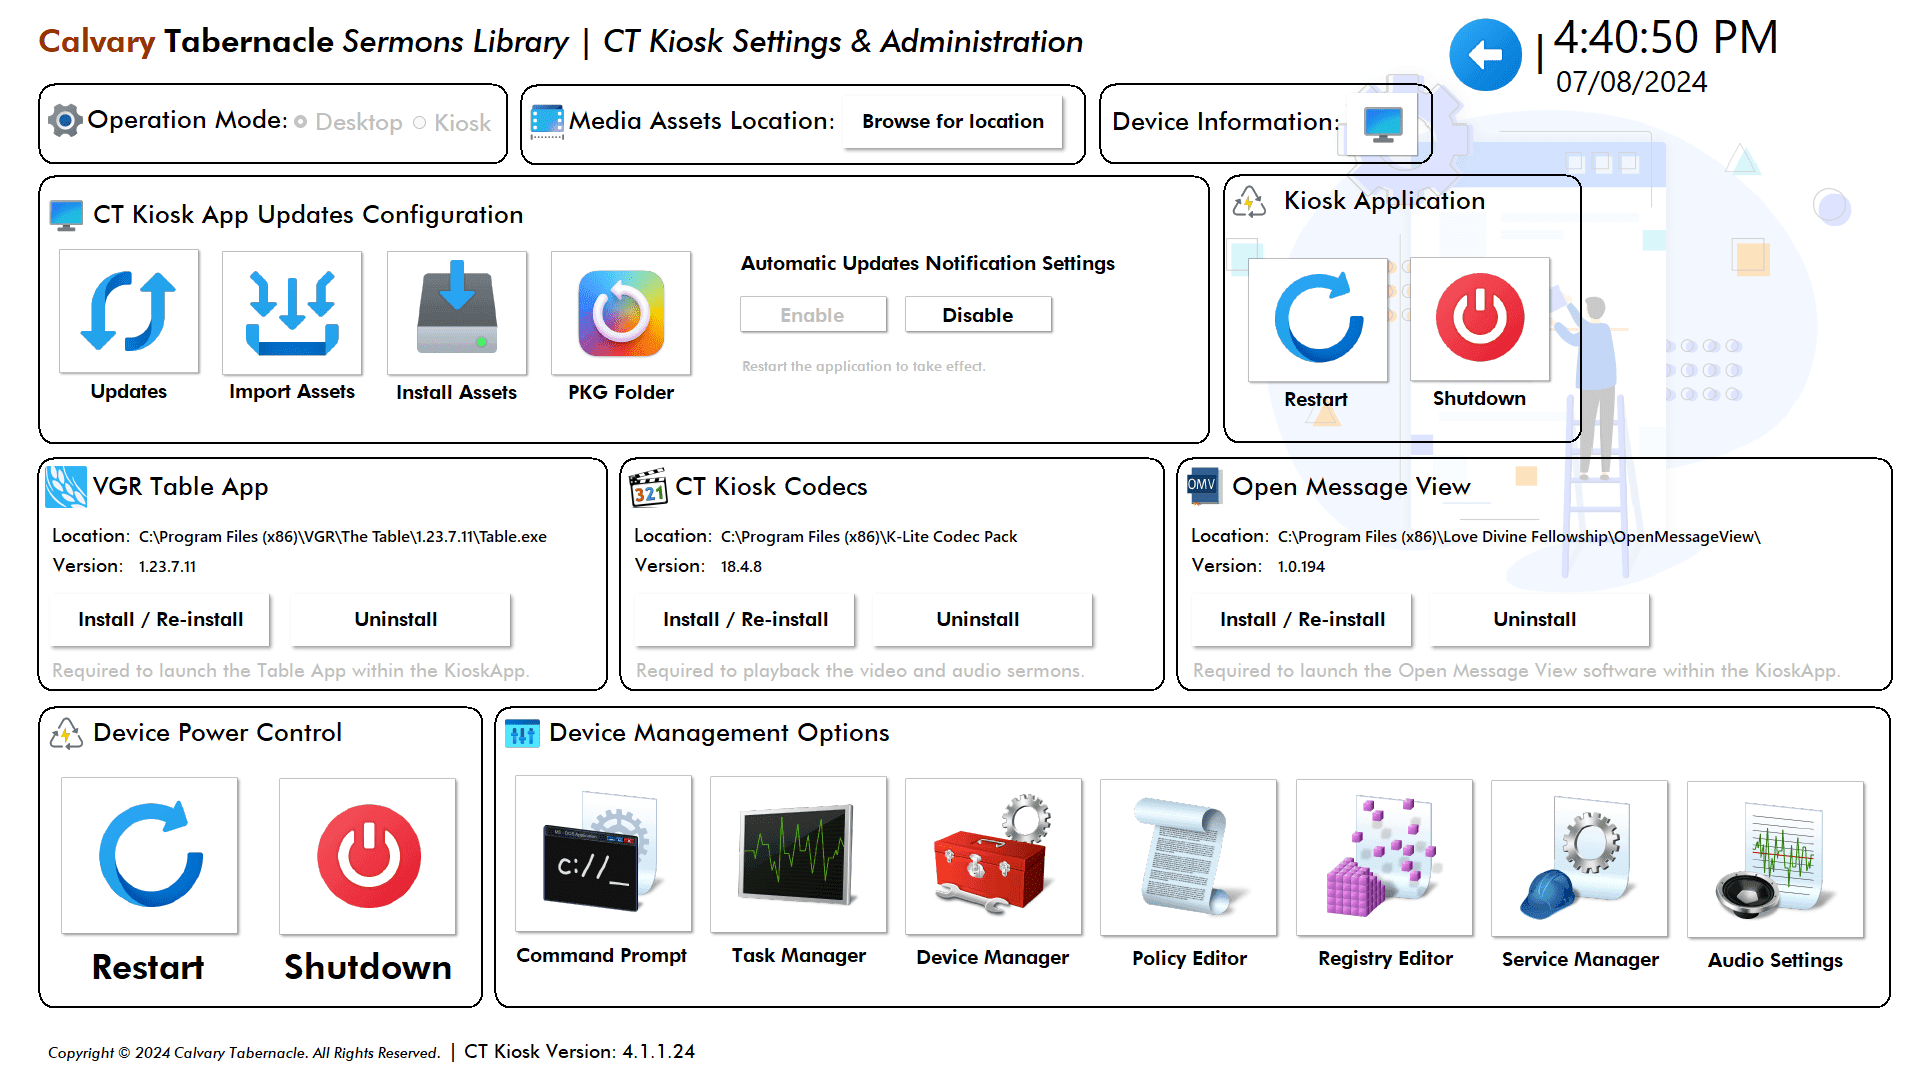Restart the Kiosk Application

pyautogui.click(x=1317, y=319)
